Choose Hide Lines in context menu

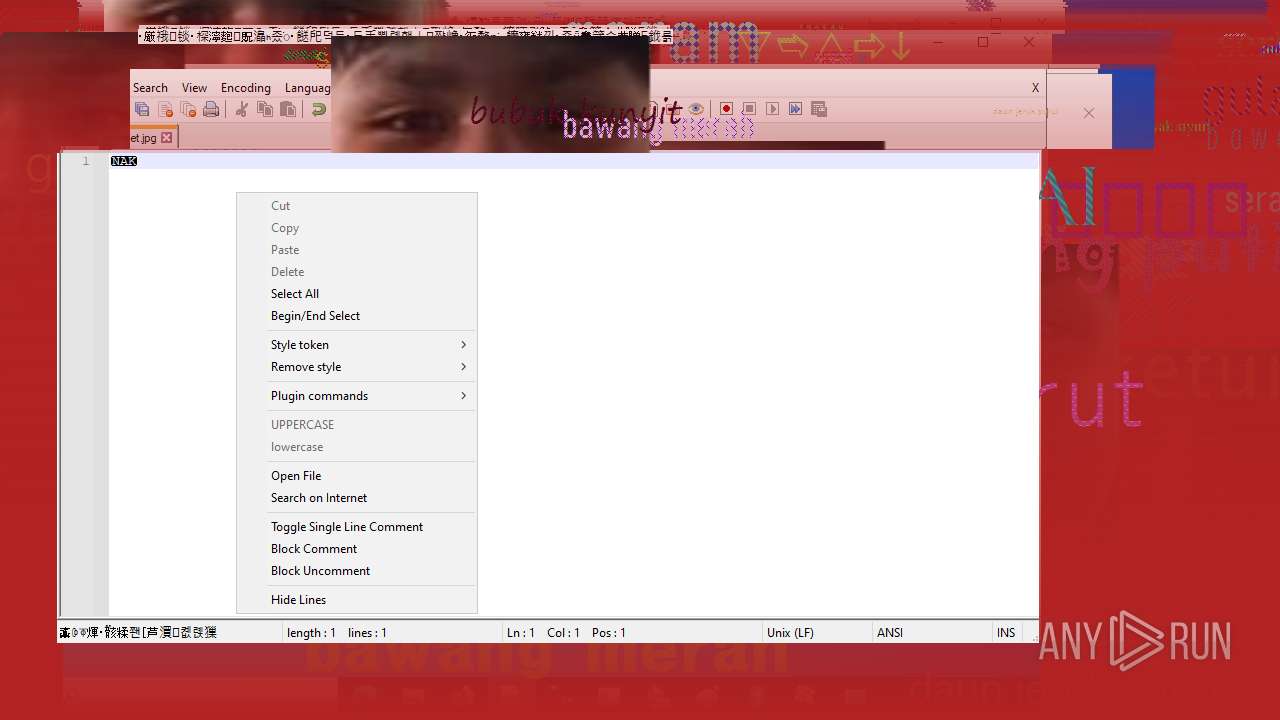tap(357, 600)
